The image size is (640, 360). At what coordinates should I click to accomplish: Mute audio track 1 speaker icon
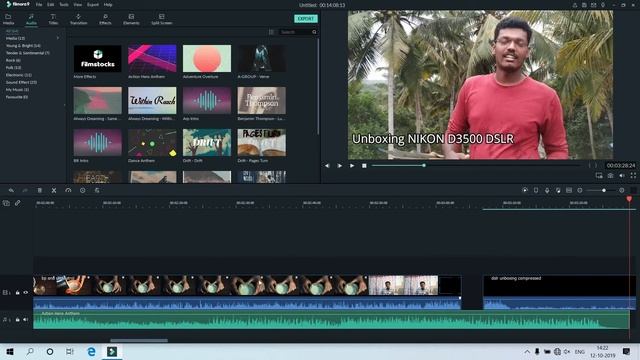pyautogui.click(x=26, y=320)
